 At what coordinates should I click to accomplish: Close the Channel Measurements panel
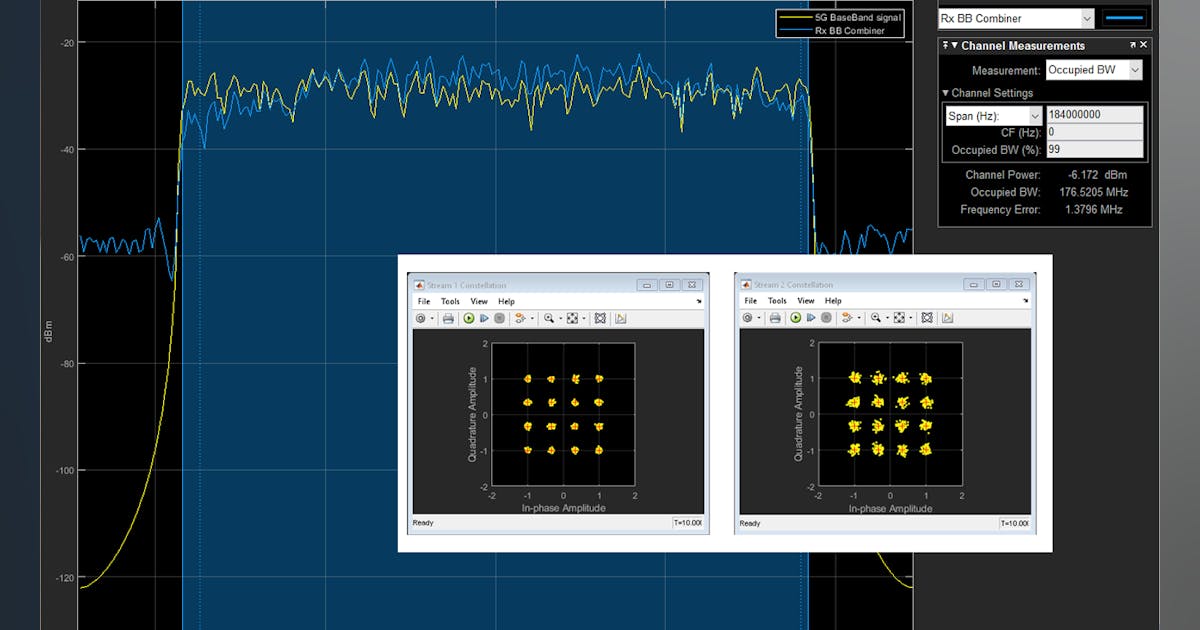tap(1144, 45)
